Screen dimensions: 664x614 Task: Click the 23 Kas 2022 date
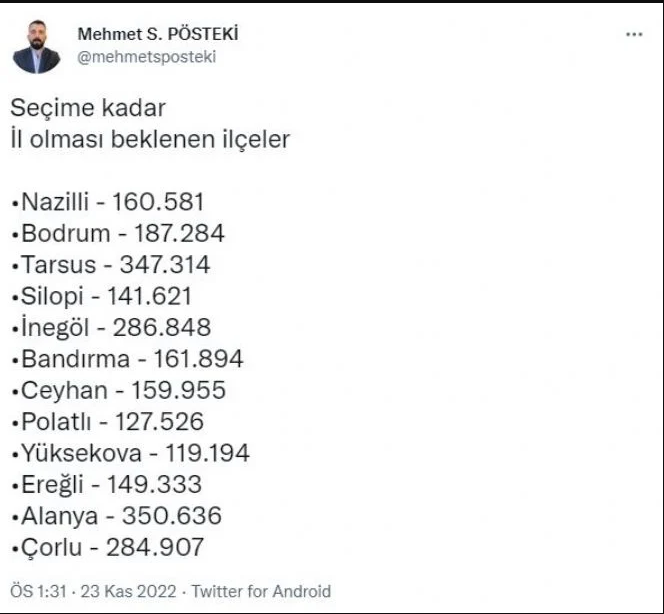pyautogui.click(x=128, y=591)
